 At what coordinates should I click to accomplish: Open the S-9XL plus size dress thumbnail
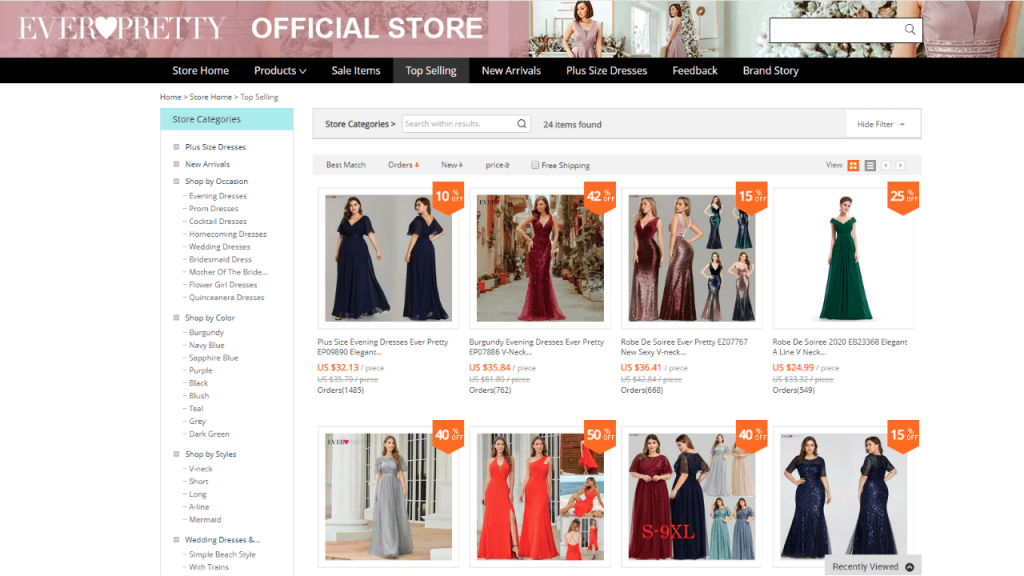692,496
